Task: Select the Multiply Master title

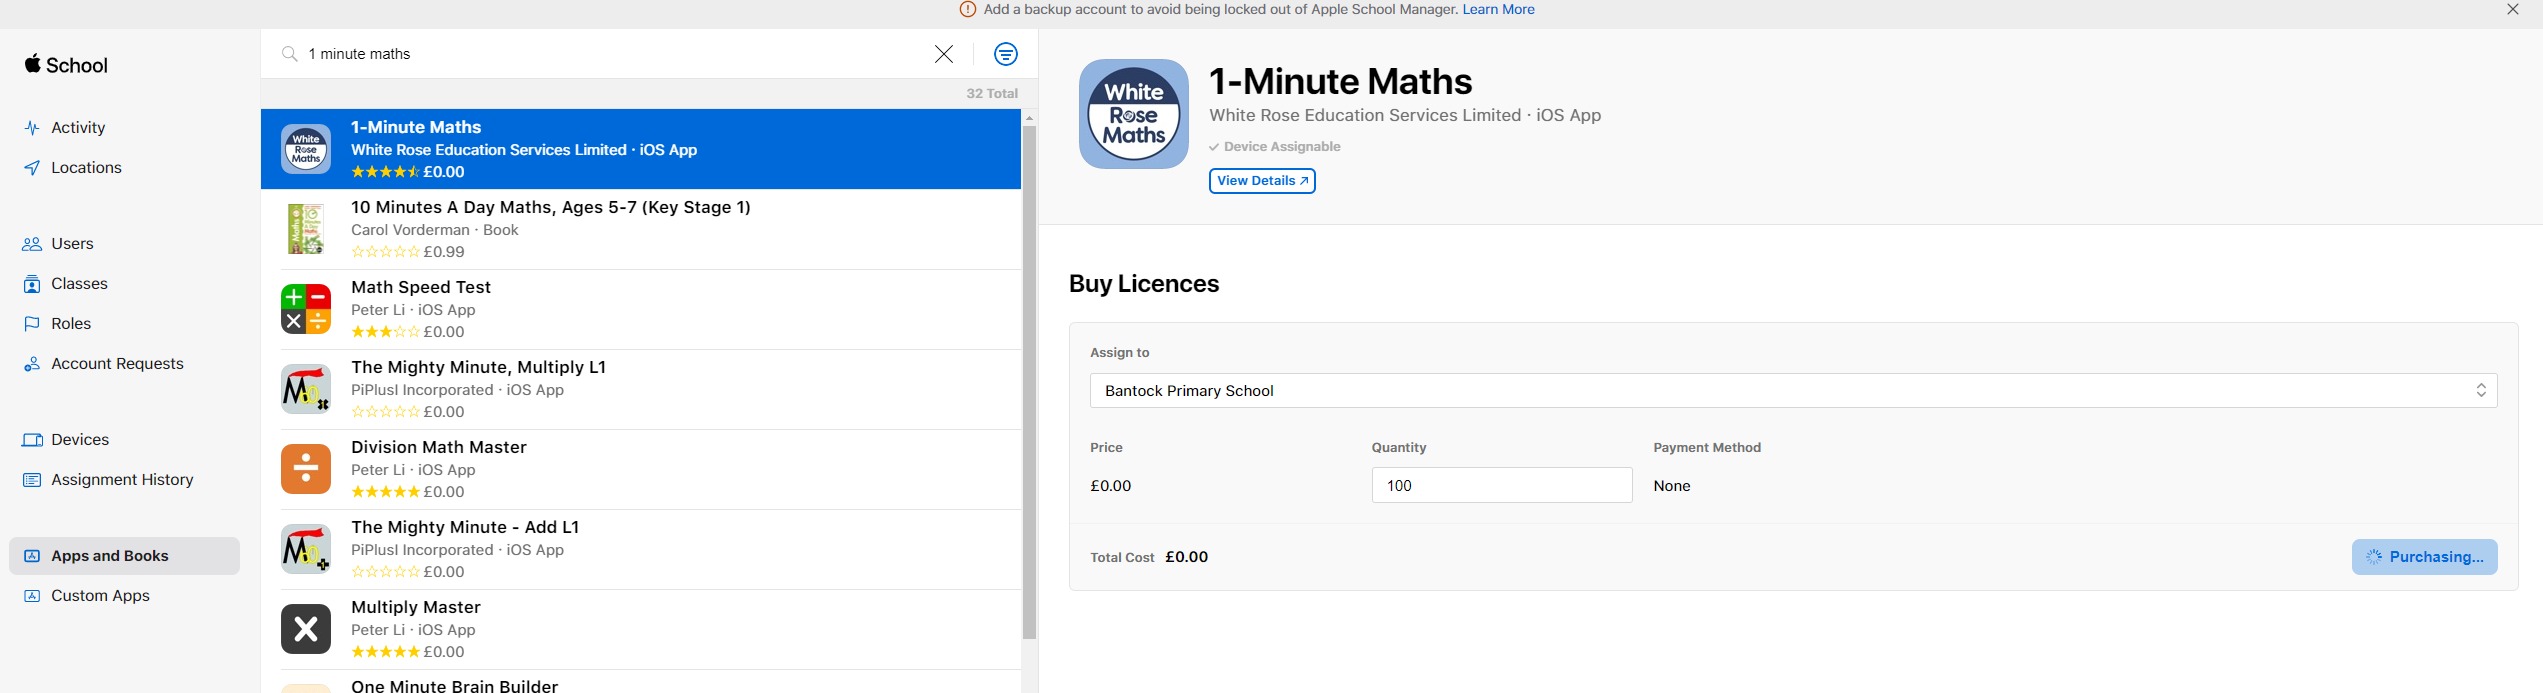Action: [x=416, y=607]
